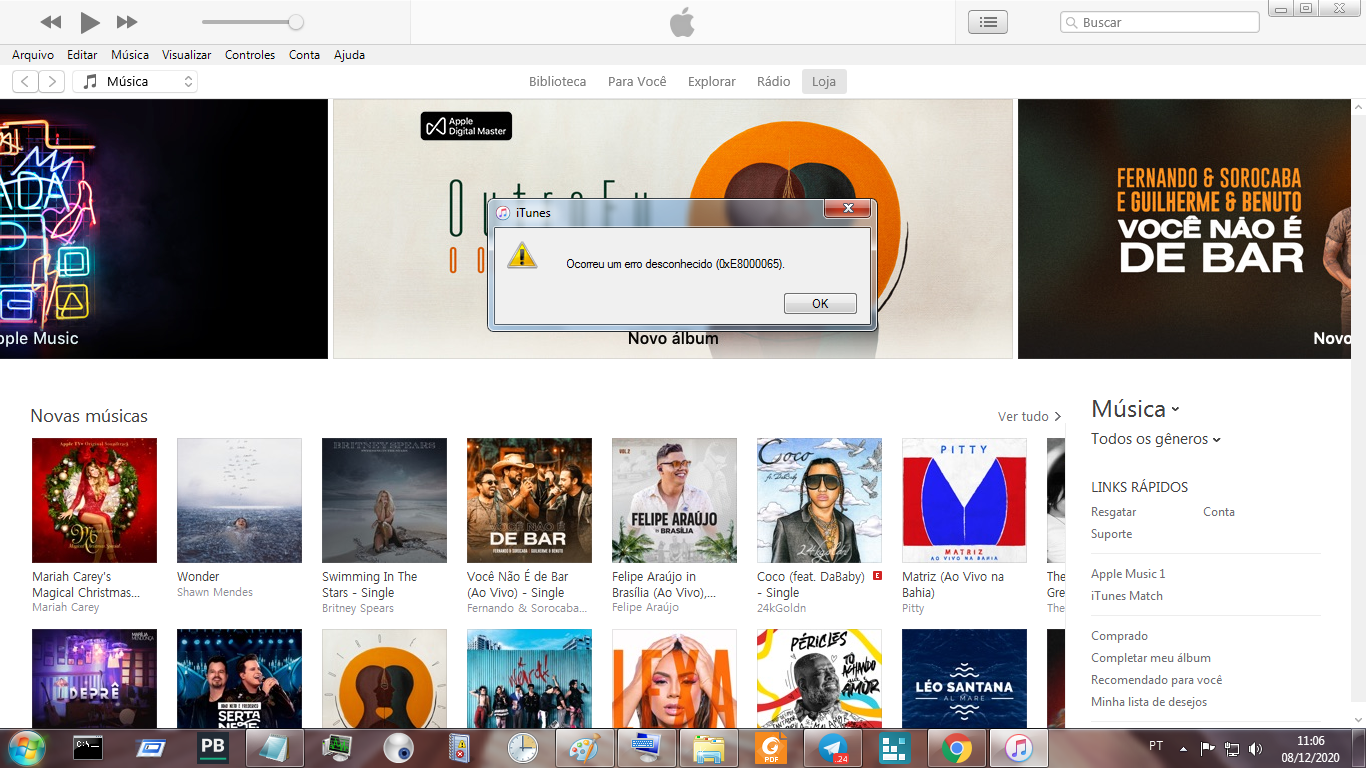This screenshot has width=1366, height=768.
Task: Click the Buscar search field
Action: [x=1160, y=22]
